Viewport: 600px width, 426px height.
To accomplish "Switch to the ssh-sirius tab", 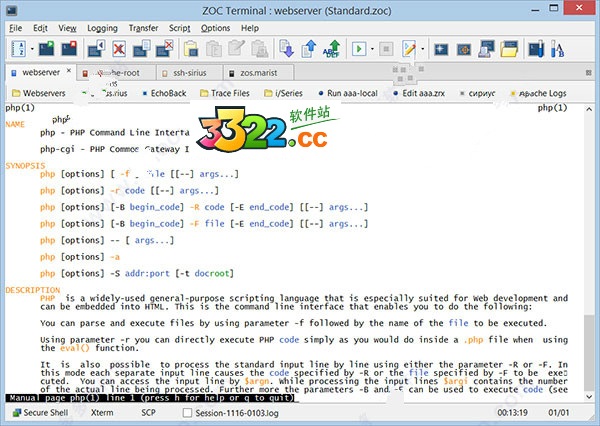I will [x=190, y=73].
